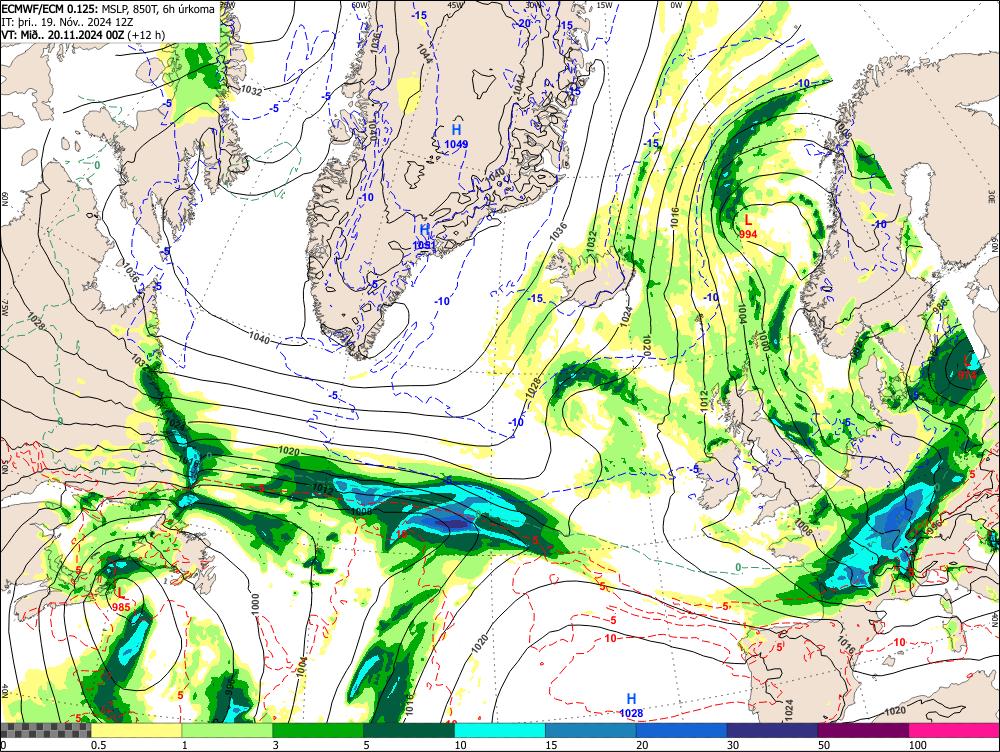Click the valid time 'VT: Mið.. 20.11.2024 00Z (+12 h)'
The image size is (1000, 752).
click(x=83, y=34)
